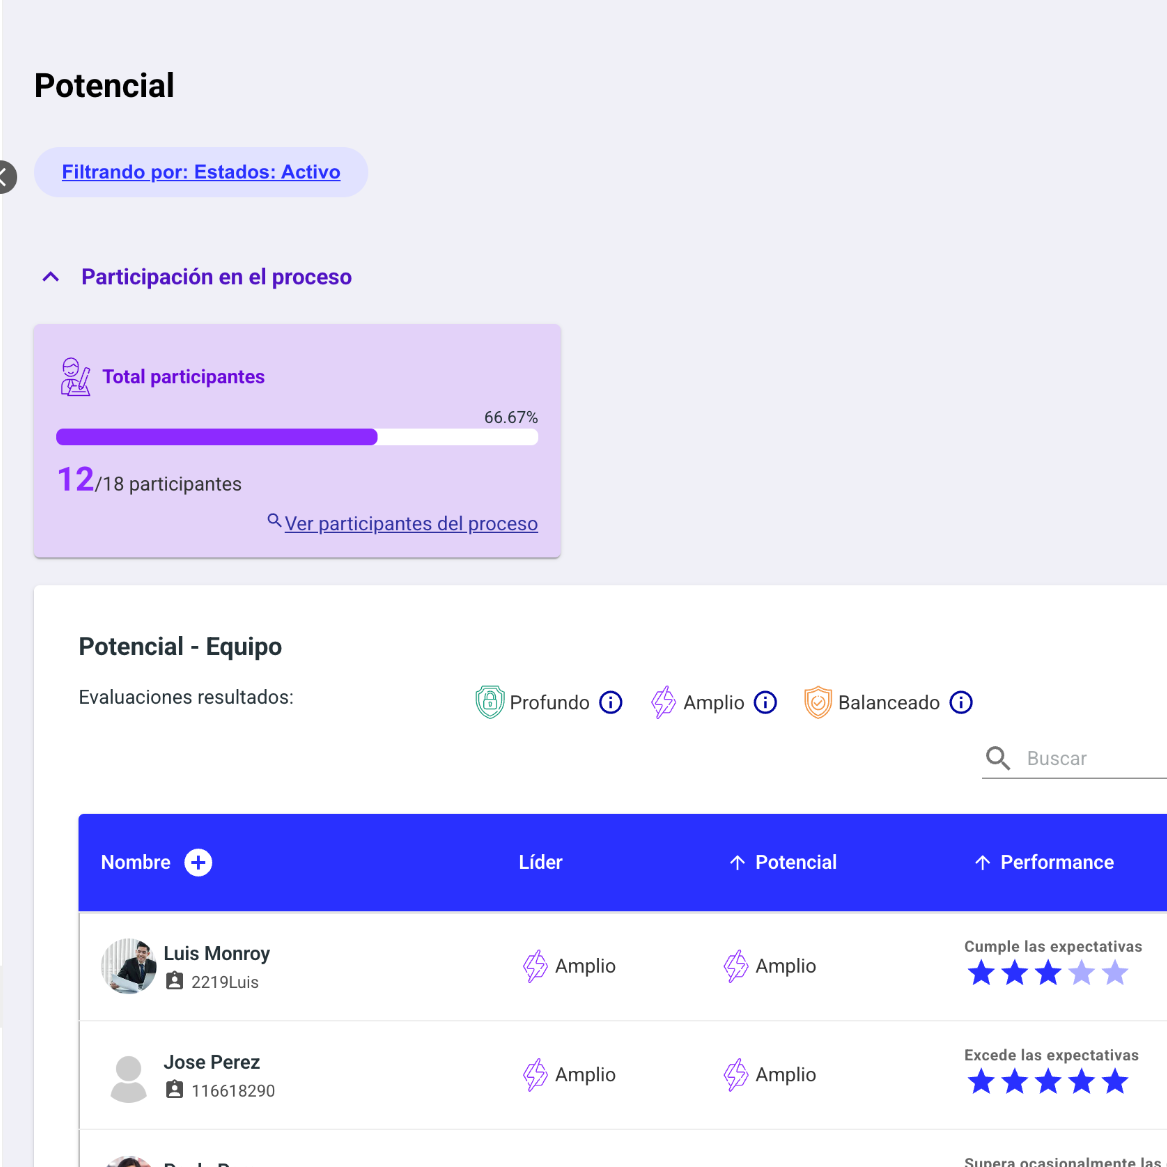Focus the Buscar search field

[x=1090, y=758]
